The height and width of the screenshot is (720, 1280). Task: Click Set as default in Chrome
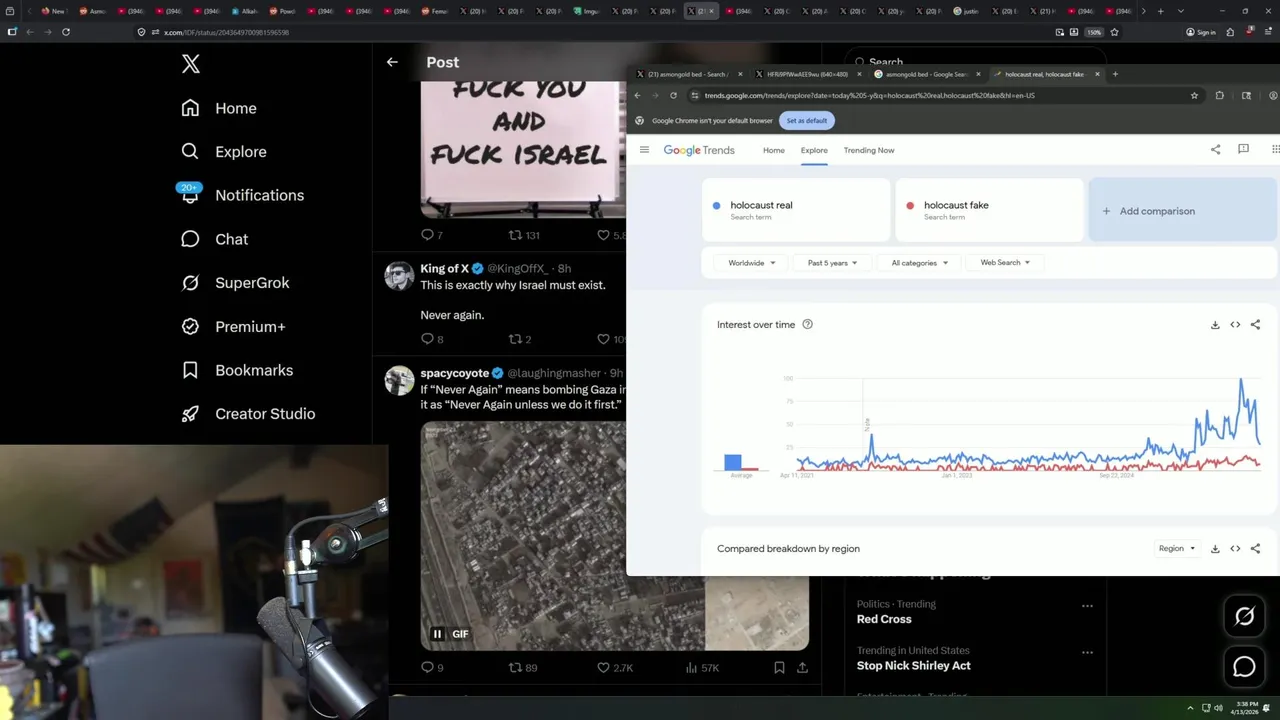tap(807, 120)
